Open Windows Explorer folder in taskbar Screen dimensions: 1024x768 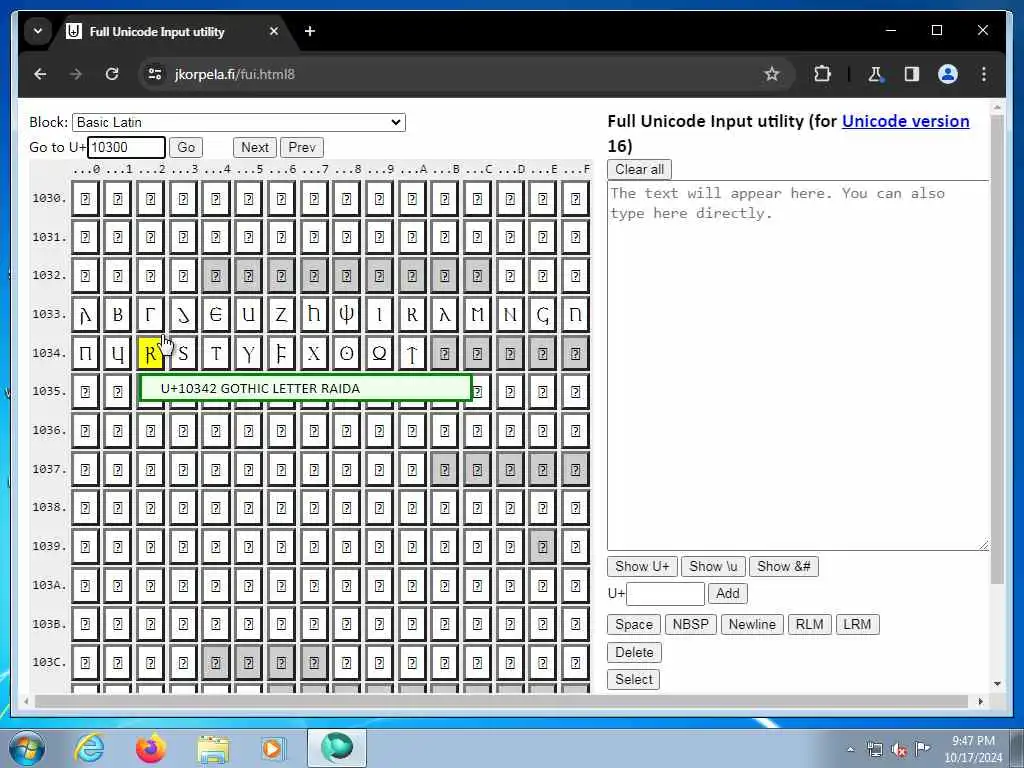point(213,748)
